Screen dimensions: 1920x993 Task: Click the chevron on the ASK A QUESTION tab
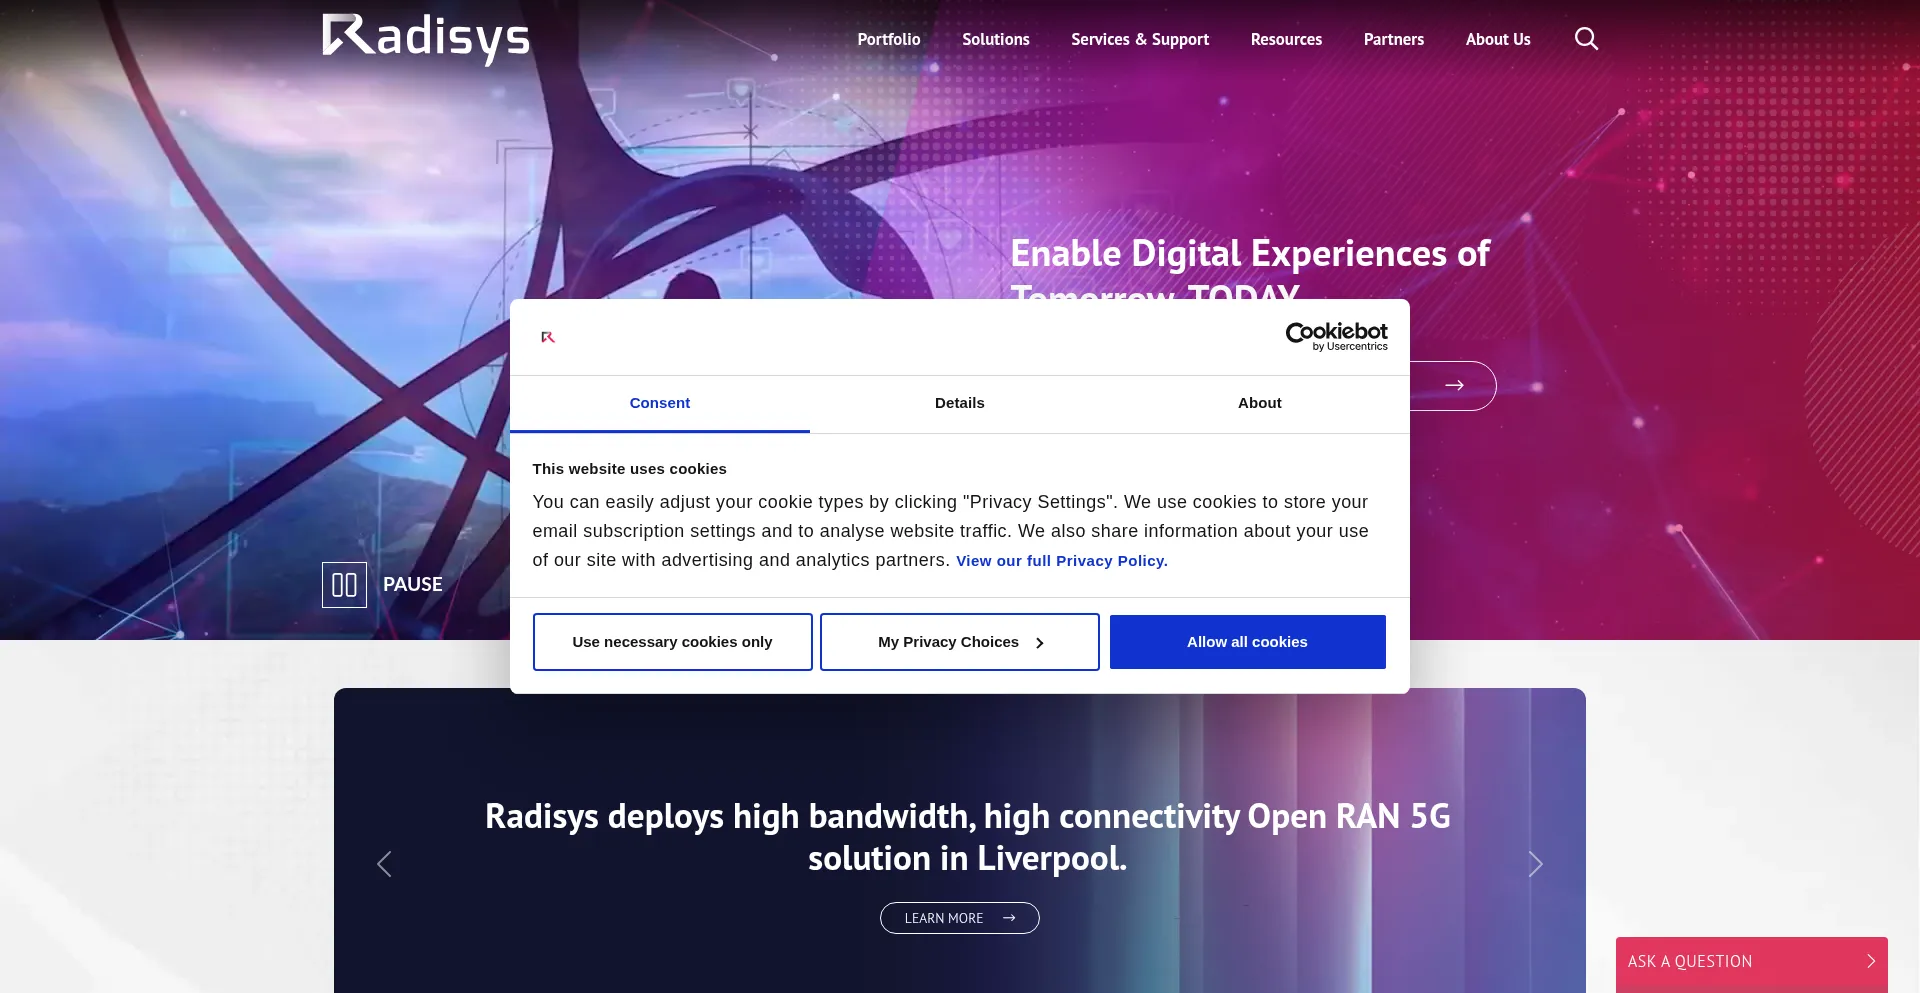(x=1873, y=960)
